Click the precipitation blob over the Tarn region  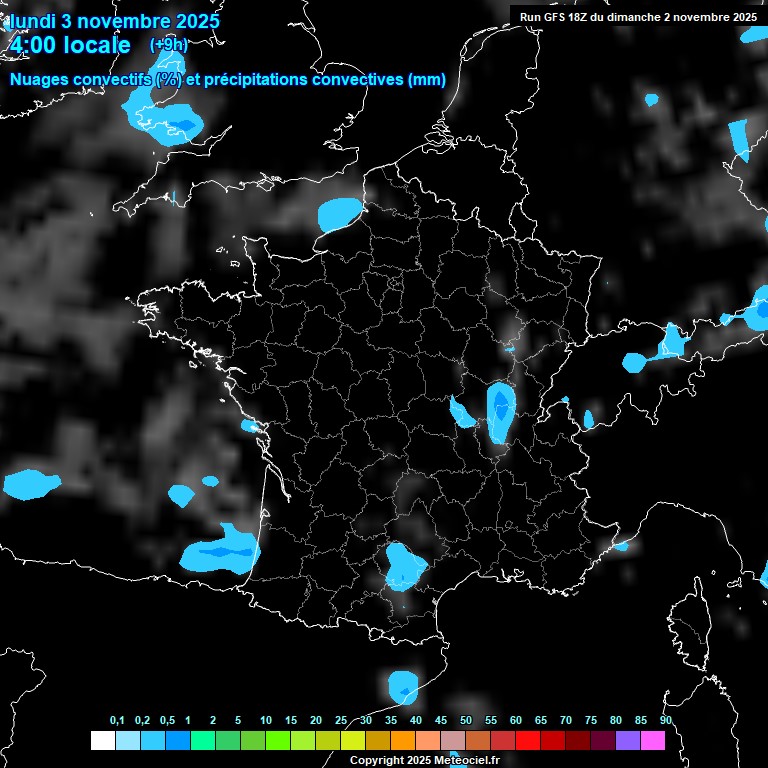405,567
